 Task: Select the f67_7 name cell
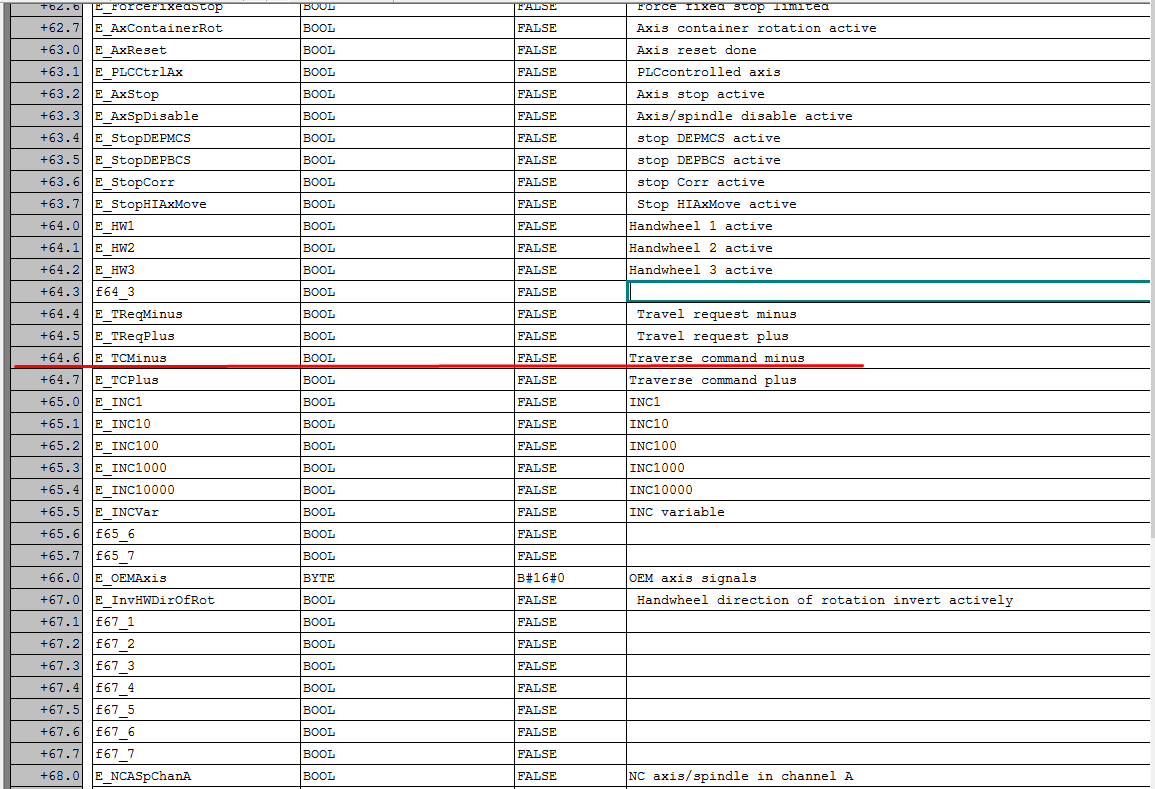coord(197,754)
